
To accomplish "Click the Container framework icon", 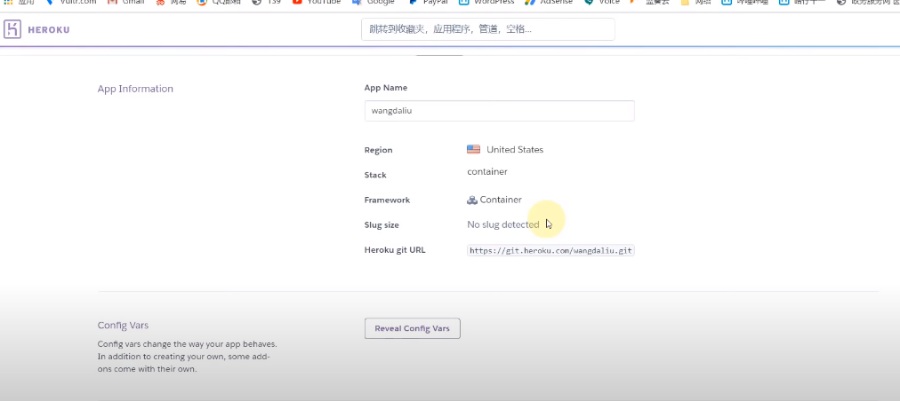I will coord(472,200).
